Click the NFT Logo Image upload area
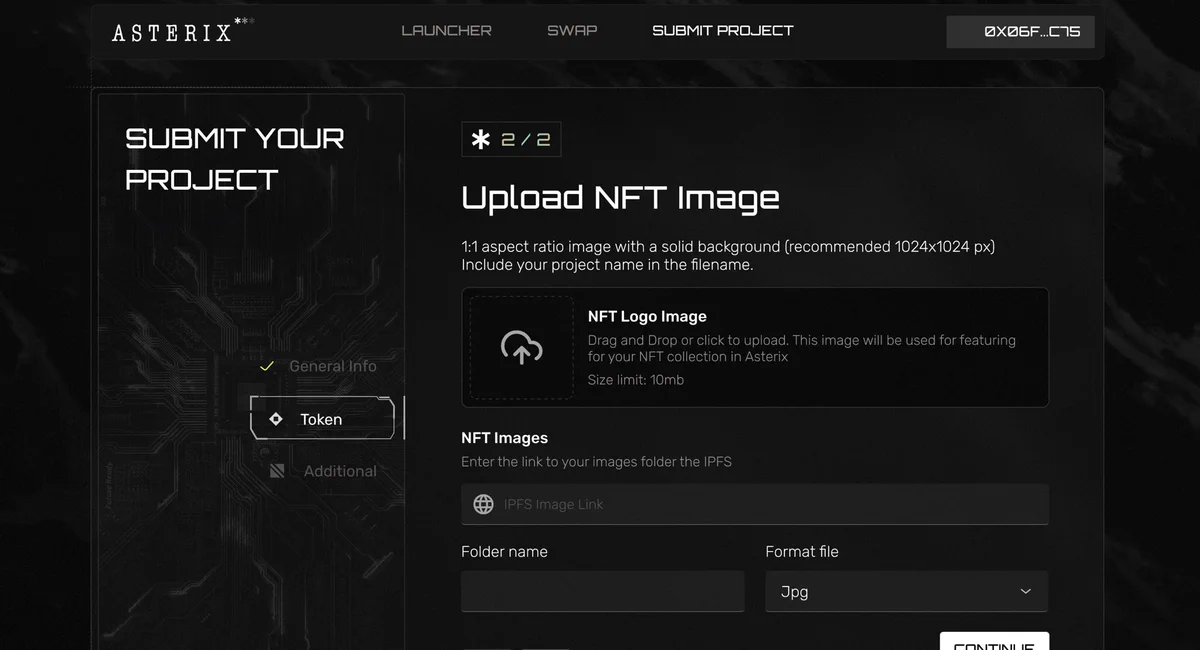The image size is (1200, 650). [x=755, y=347]
